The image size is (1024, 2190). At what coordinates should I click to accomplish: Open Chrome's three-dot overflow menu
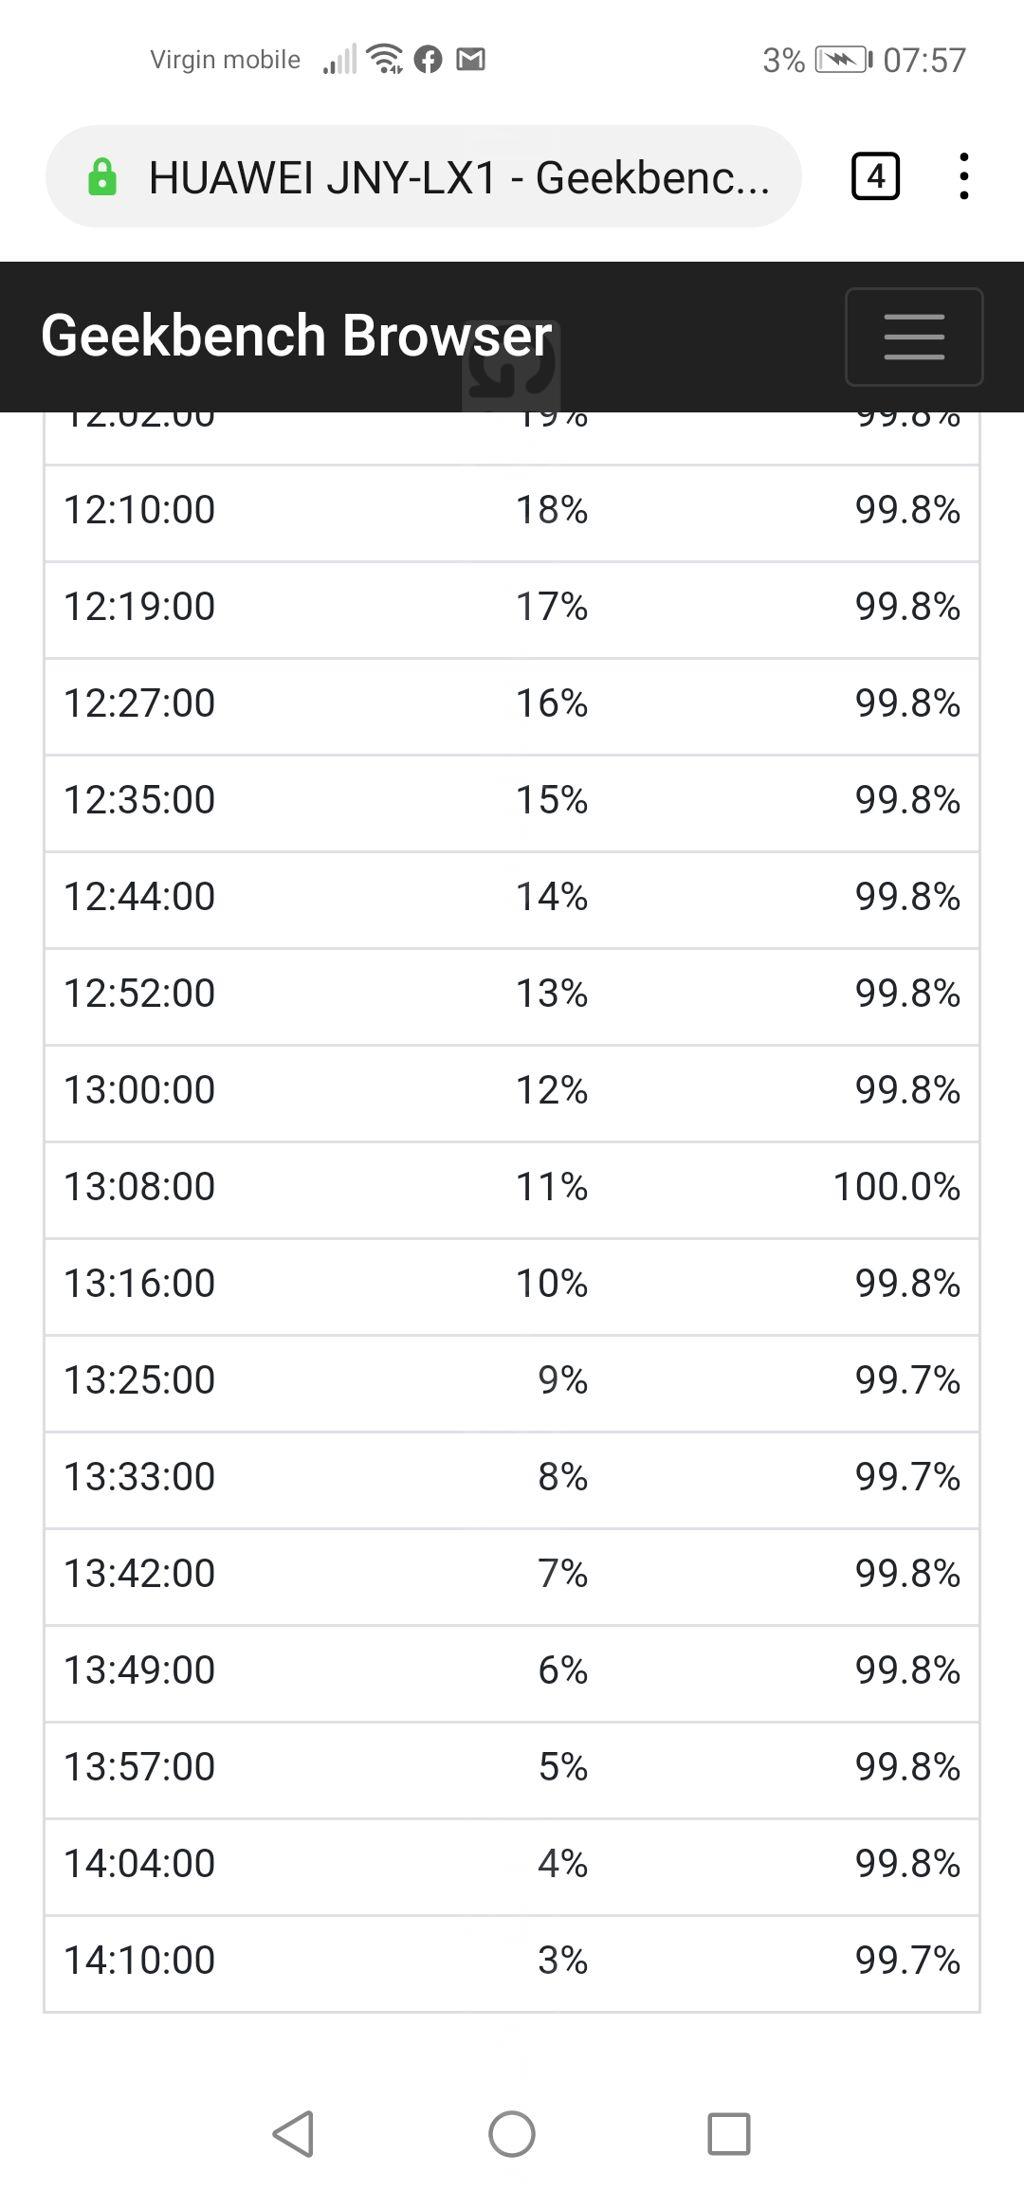963,177
